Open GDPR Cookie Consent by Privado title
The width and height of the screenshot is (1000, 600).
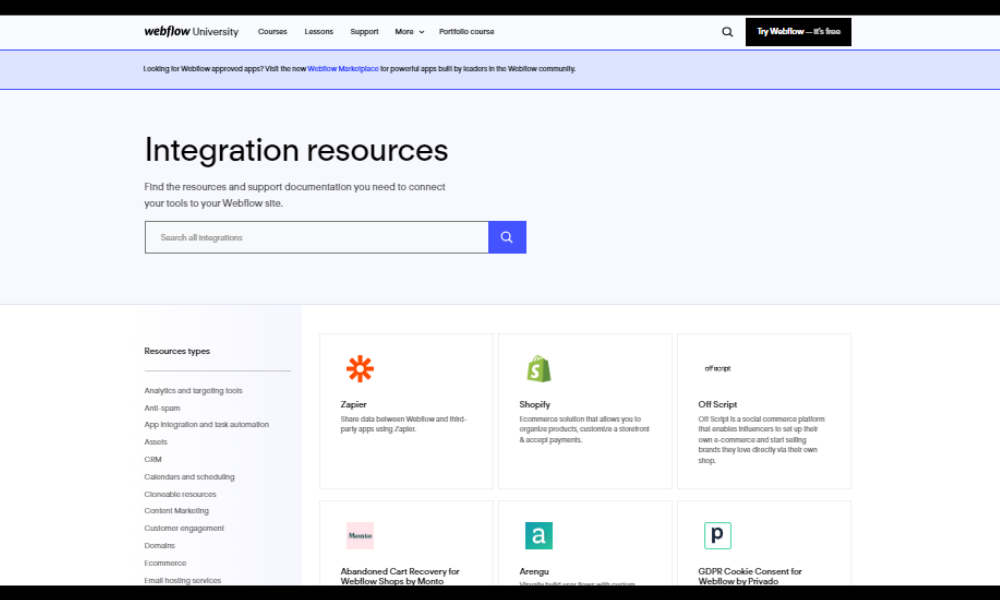coord(750,576)
